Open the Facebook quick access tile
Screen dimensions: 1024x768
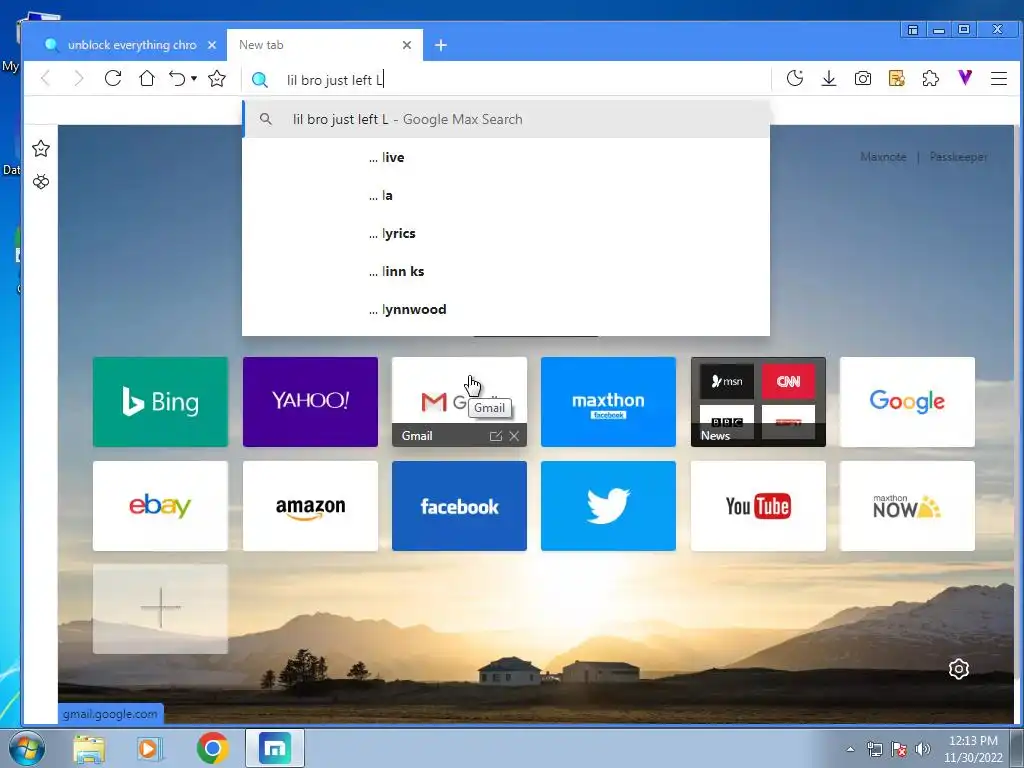tap(459, 506)
